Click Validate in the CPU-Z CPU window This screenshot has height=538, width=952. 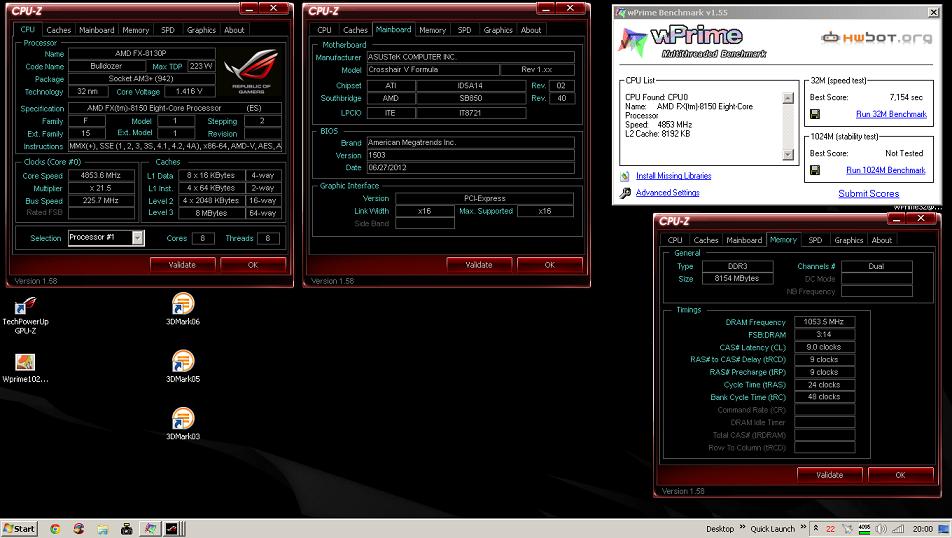tap(182, 265)
